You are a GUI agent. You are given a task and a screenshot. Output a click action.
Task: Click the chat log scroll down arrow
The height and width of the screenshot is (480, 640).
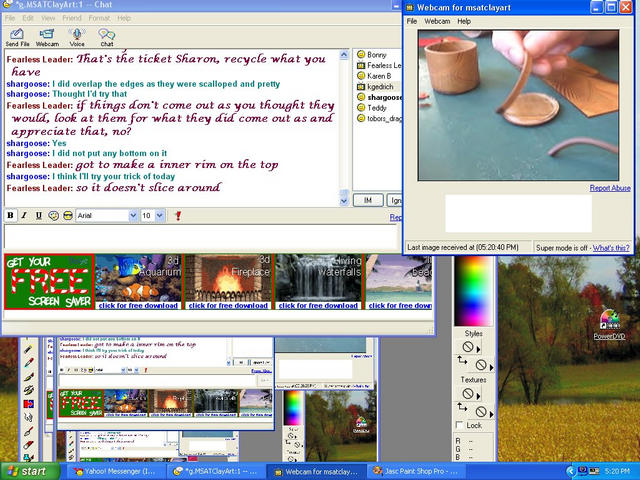tap(344, 200)
